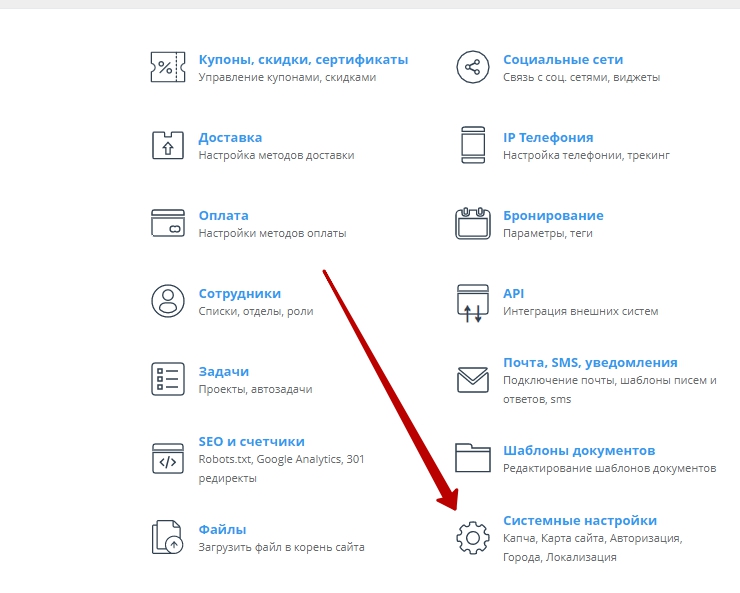Click the document templates folder icon
The image size is (740, 593).
pyautogui.click(x=472, y=458)
